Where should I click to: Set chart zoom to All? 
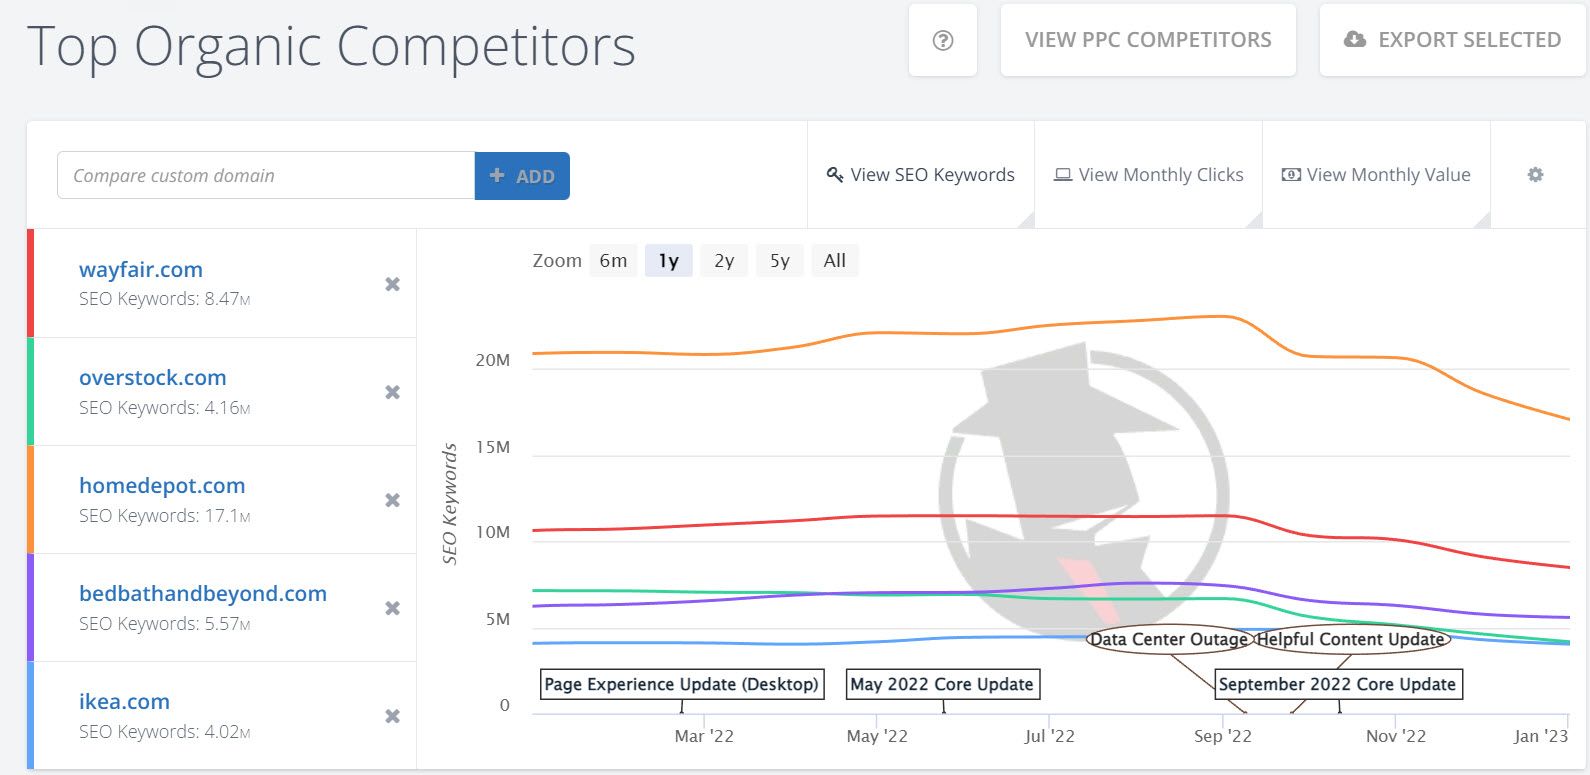click(834, 261)
